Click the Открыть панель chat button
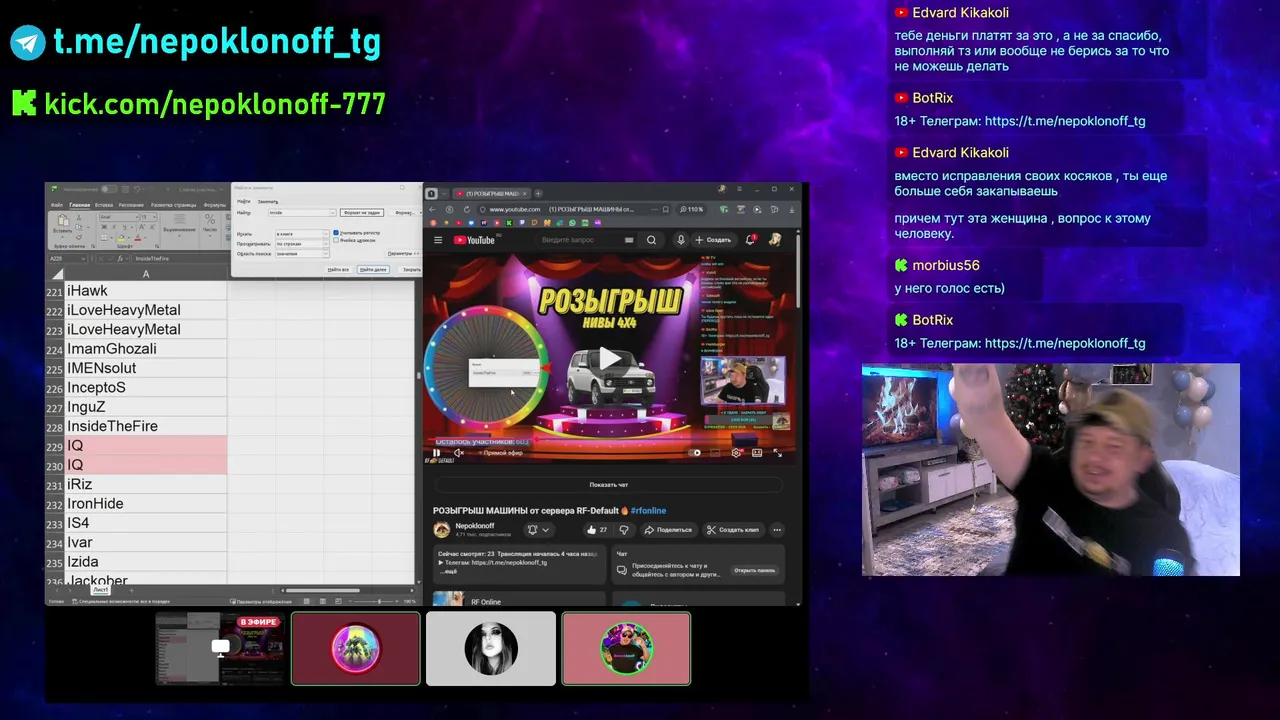The width and height of the screenshot is (1280, 720). (x=754, y=571)
